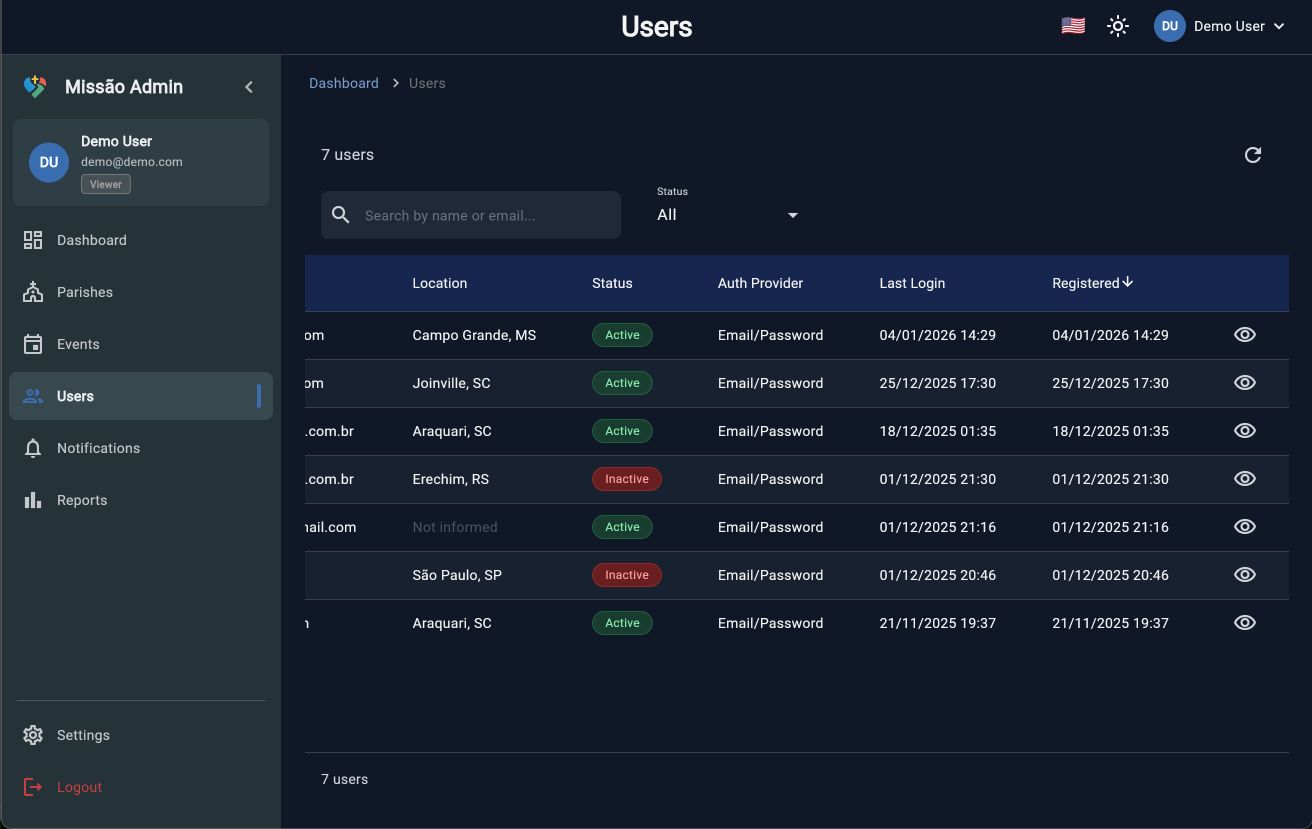Click the red Logout link
1312x829 pixels.
79,787
